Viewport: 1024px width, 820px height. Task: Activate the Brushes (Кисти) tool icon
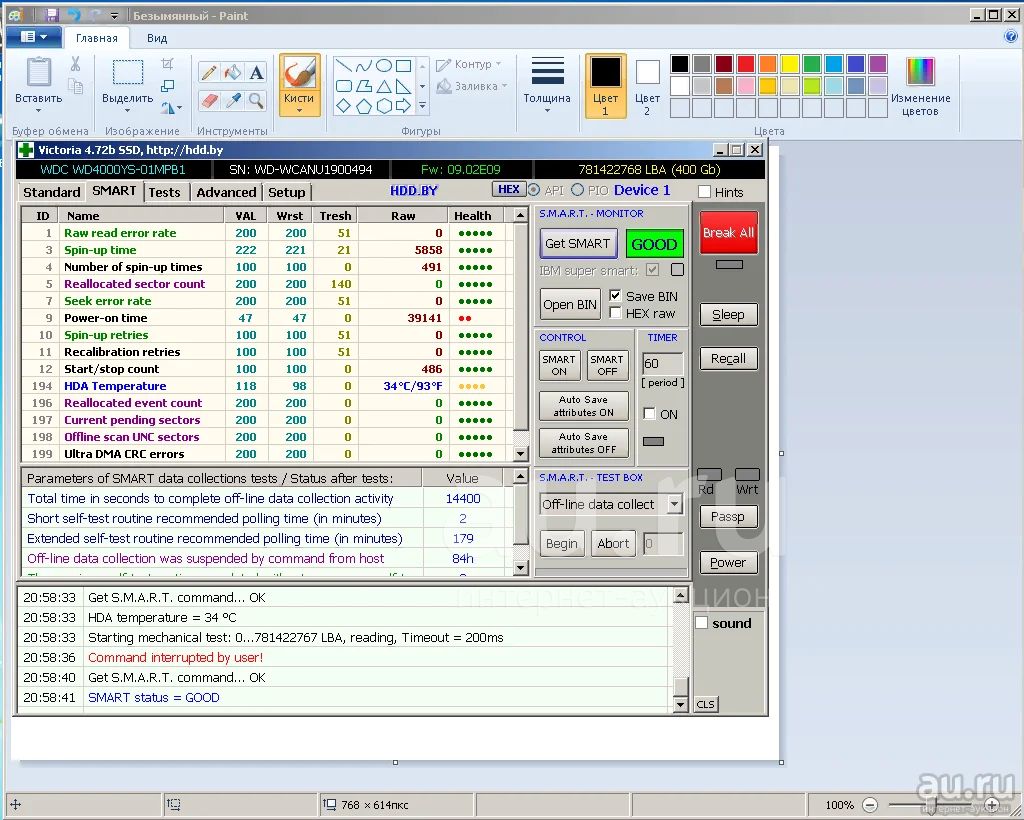[x=300, y=72]
